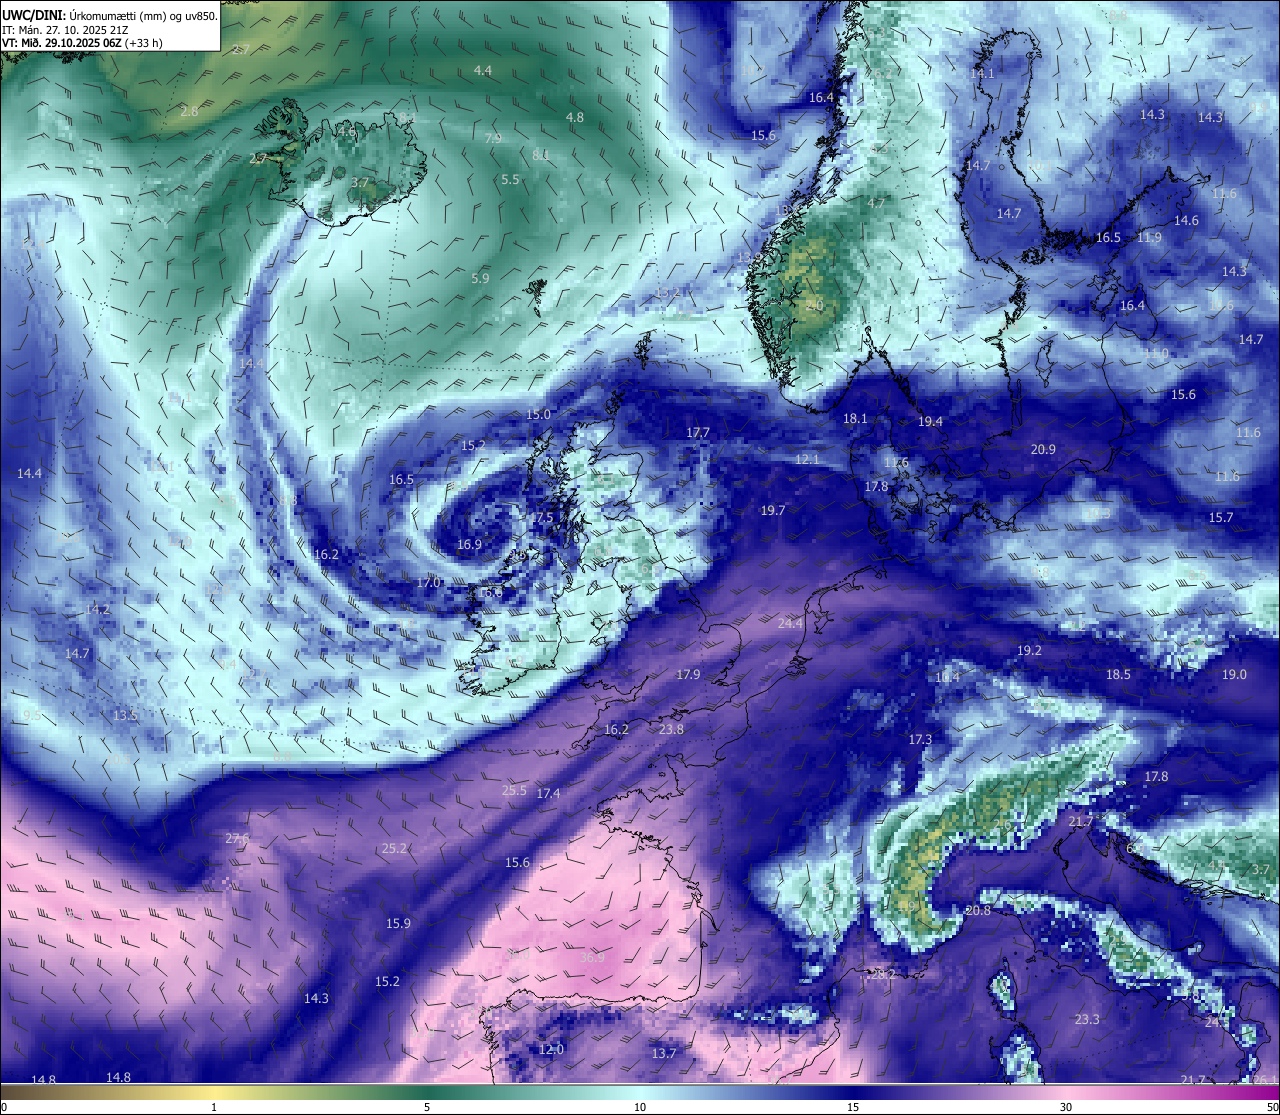
Task: Click the yellow part of the color scale near 1
Action: (x=214, y=1090)
